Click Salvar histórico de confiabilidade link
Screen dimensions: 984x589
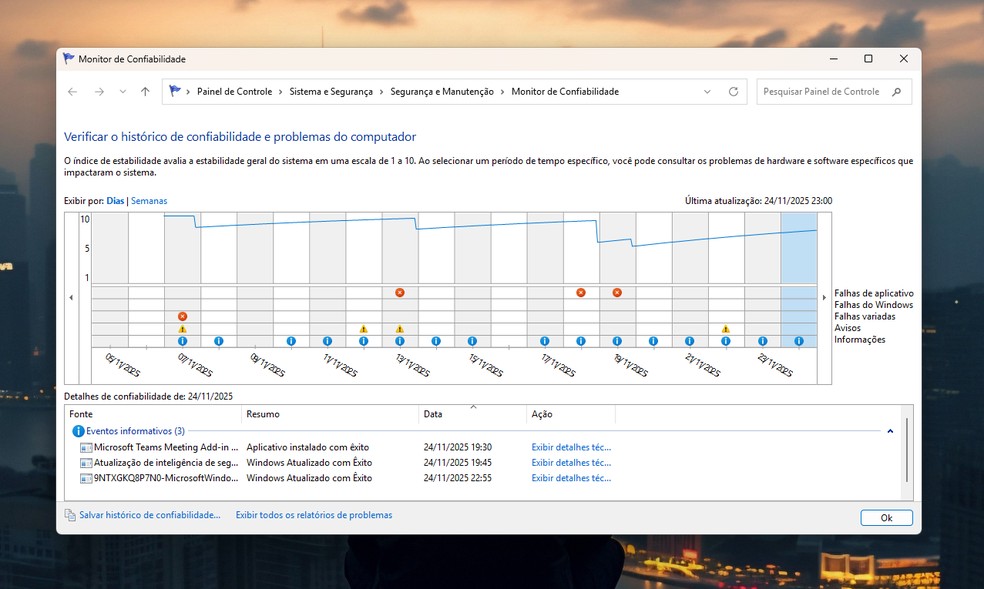click(x=149, y=515)
